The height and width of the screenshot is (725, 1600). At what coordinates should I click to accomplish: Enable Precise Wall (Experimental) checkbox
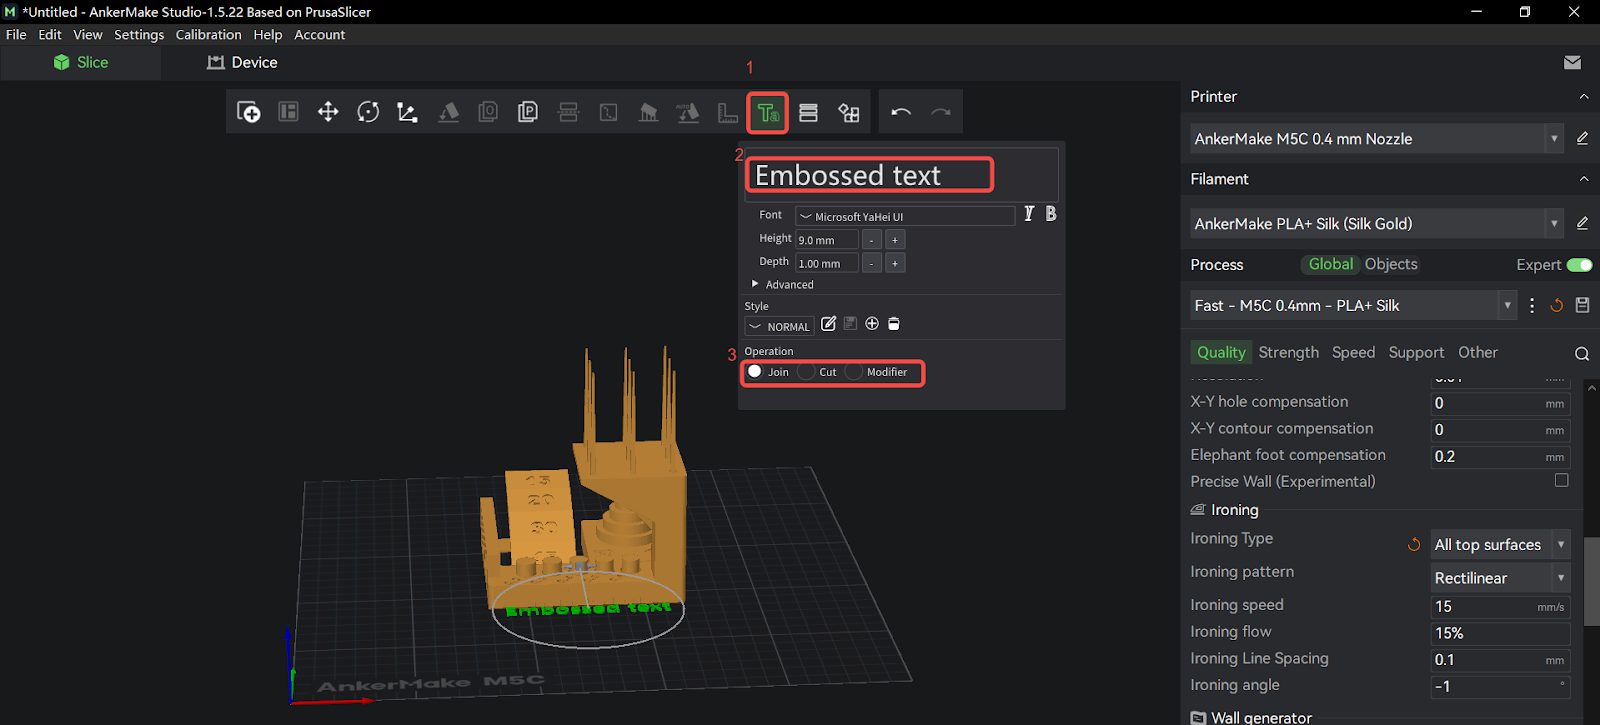[1561, 481]
